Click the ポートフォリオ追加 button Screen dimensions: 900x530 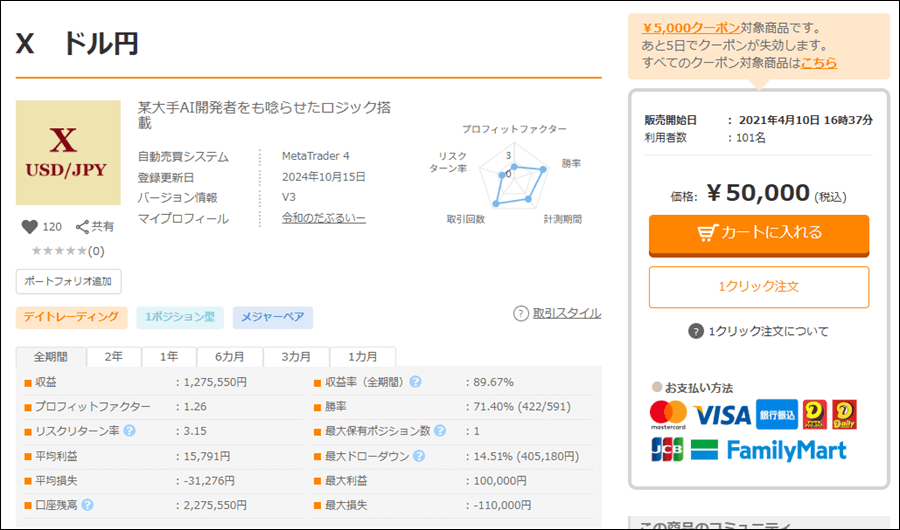click(x=68, y=281)
